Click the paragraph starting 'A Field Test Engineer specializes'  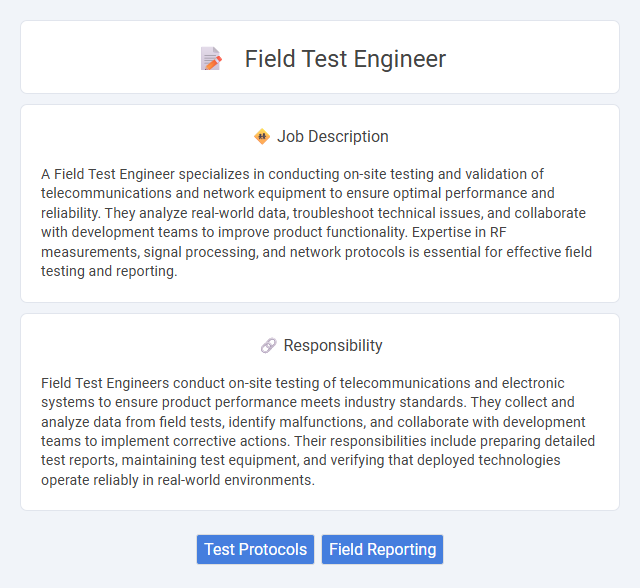[x=316, y=222]
